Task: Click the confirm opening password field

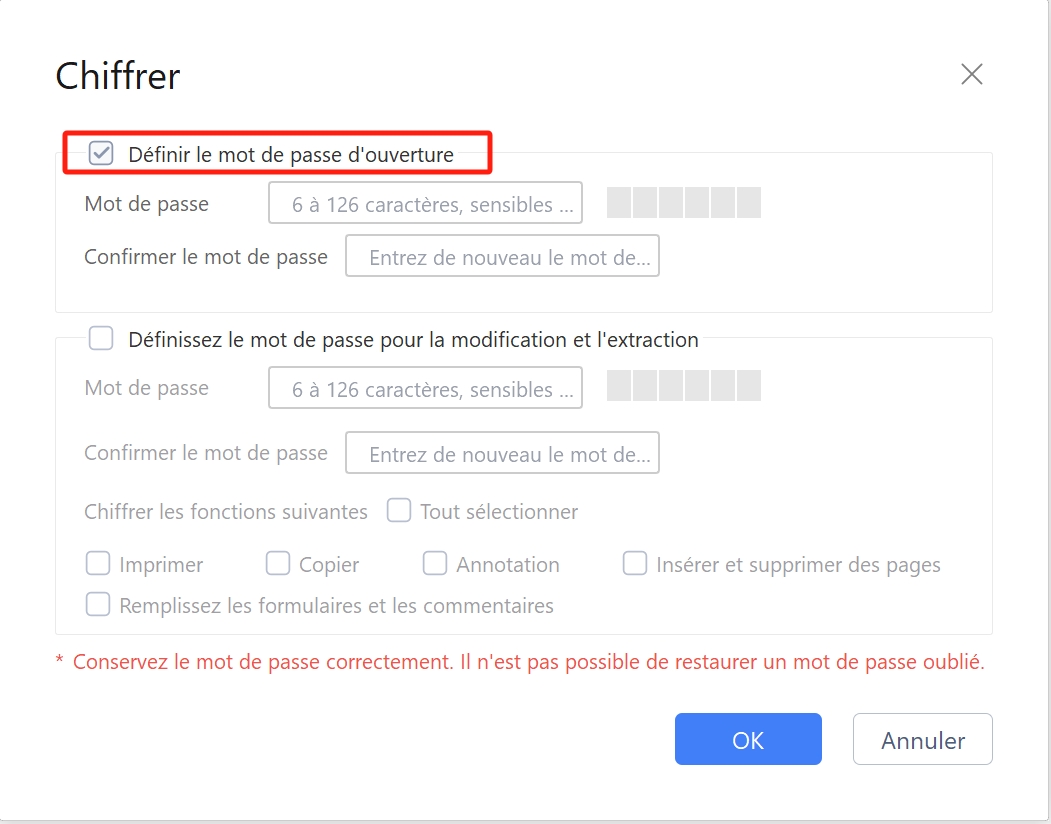Action: (x=502, y=256)
